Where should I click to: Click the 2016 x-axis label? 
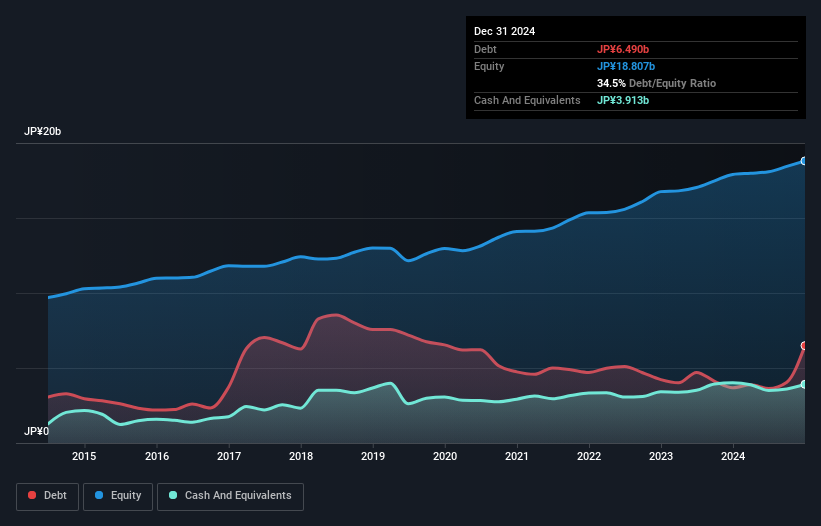coord(157,456)
